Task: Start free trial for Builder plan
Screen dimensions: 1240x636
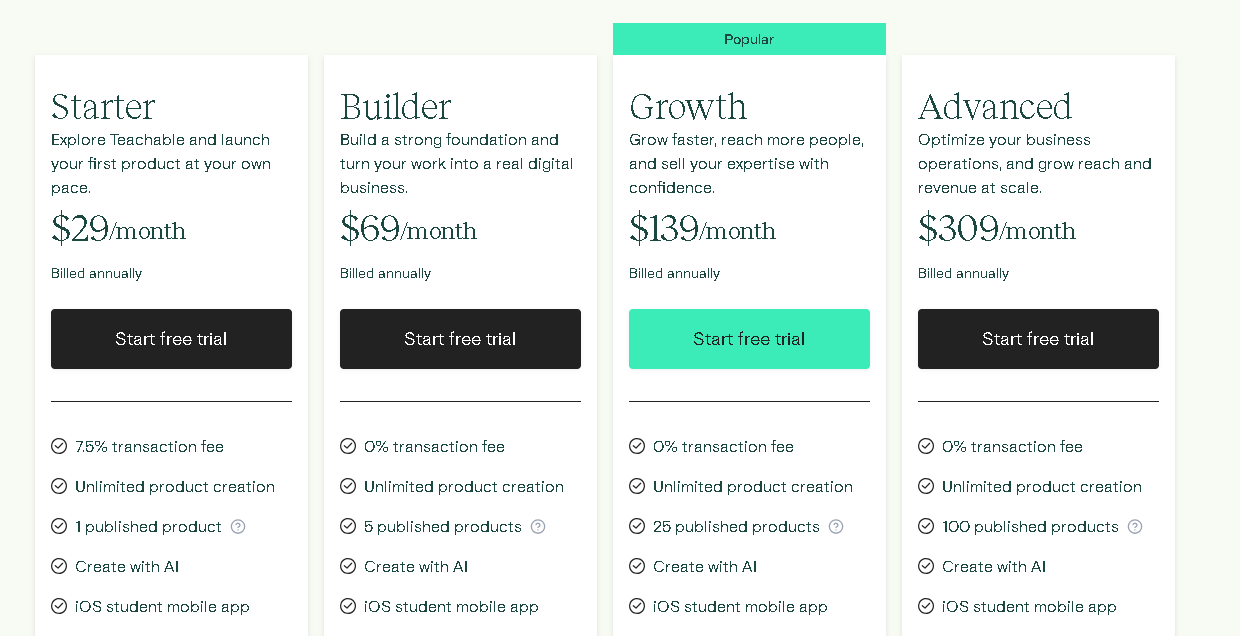Action: click(460, 339)
